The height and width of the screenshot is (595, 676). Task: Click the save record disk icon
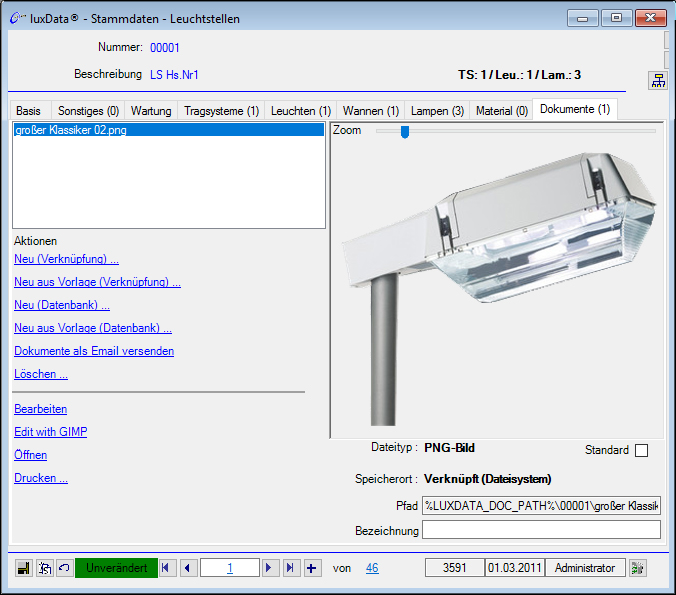pos(24,568)
